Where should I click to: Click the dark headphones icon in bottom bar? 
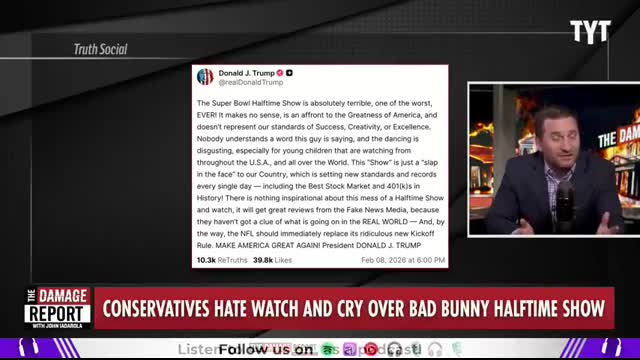[394, 349]
